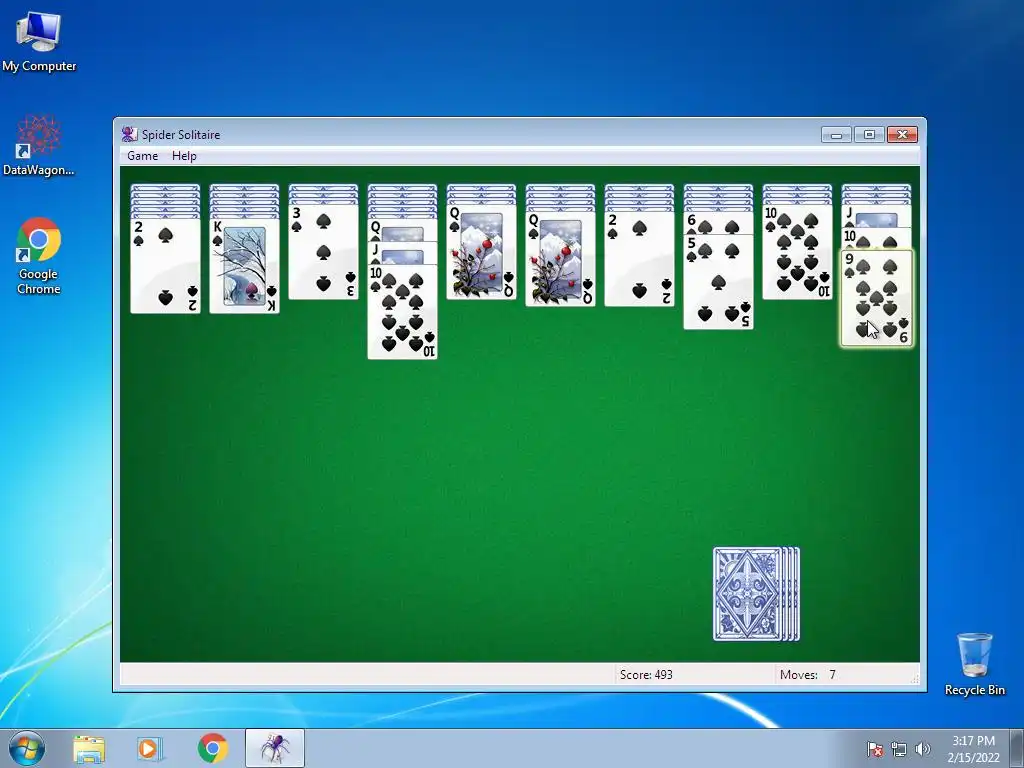Click the Spider Solitaire title bar icon
Viewport: 1024px width, 768px height.
pyautogui.click(x=129, y=134)
